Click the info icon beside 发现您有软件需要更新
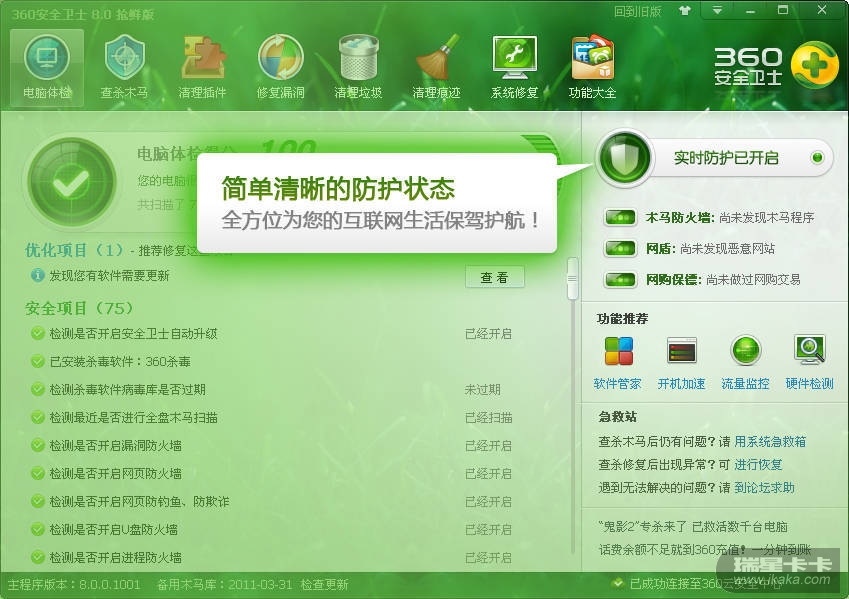This screenshot has width=849, height=599. (x=37, y=276)
